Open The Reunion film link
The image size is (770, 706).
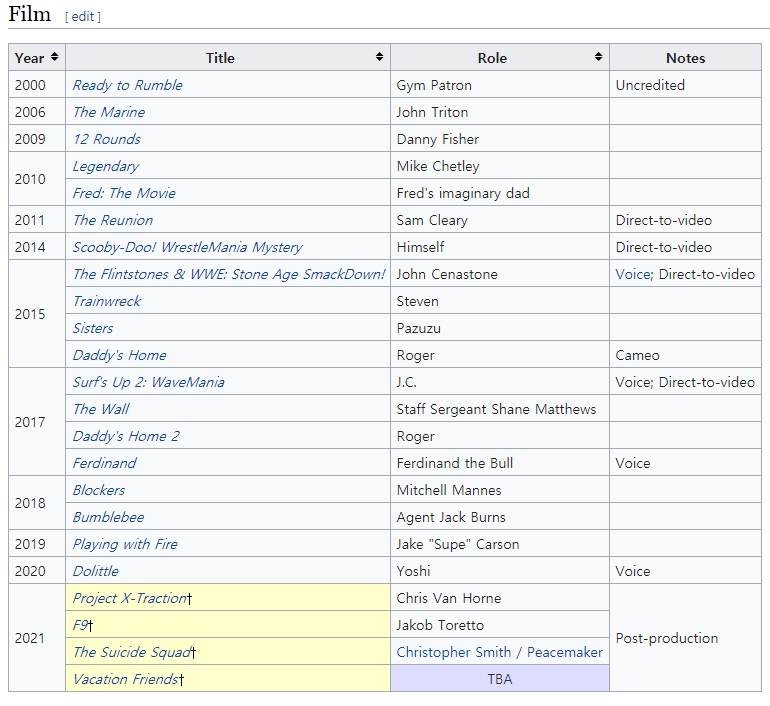tap(113, 220)
